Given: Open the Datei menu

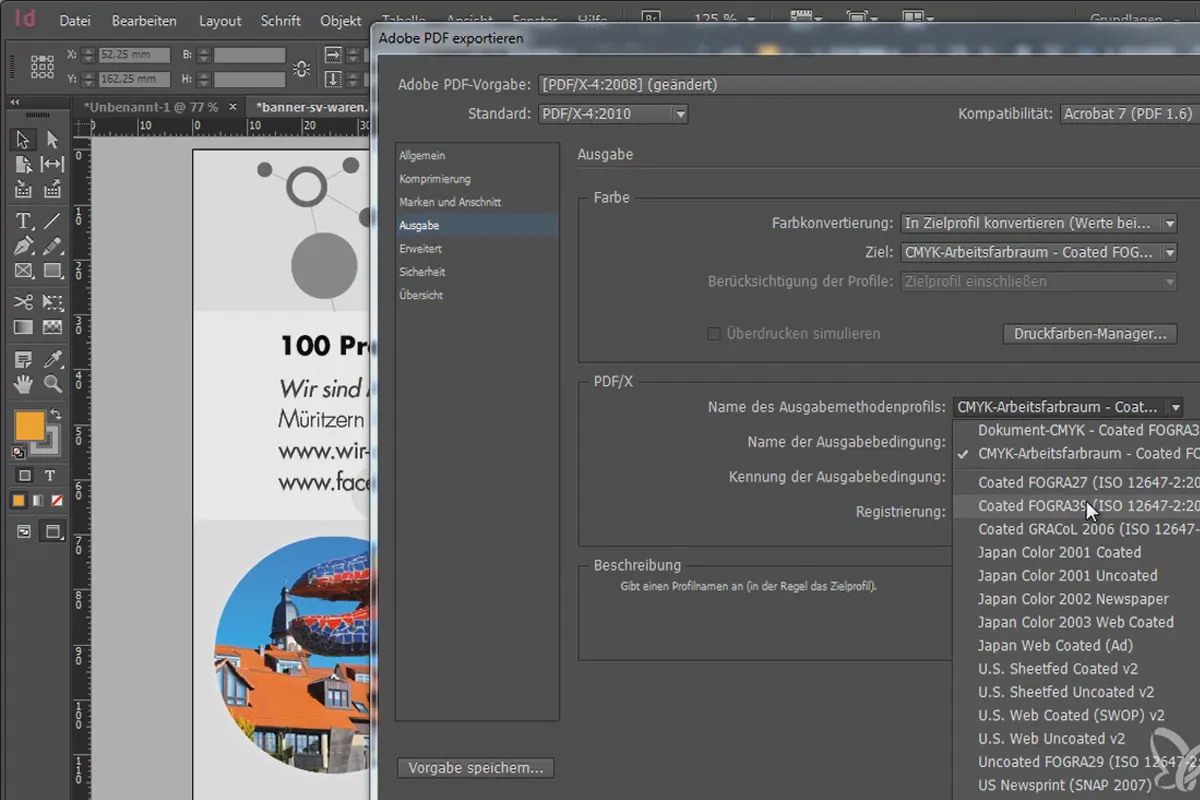Looking at the screenshot, I should click(x=76, y=20).
